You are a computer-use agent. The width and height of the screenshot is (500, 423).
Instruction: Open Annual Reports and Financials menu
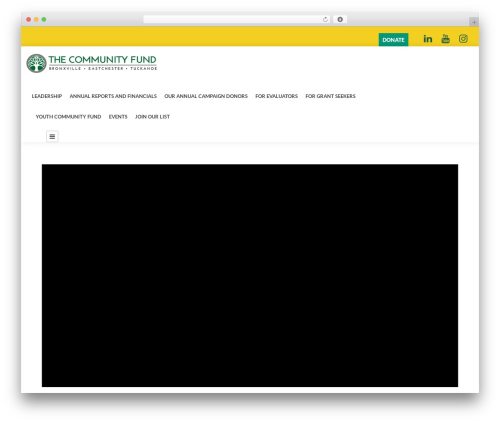tap(113, 96)
